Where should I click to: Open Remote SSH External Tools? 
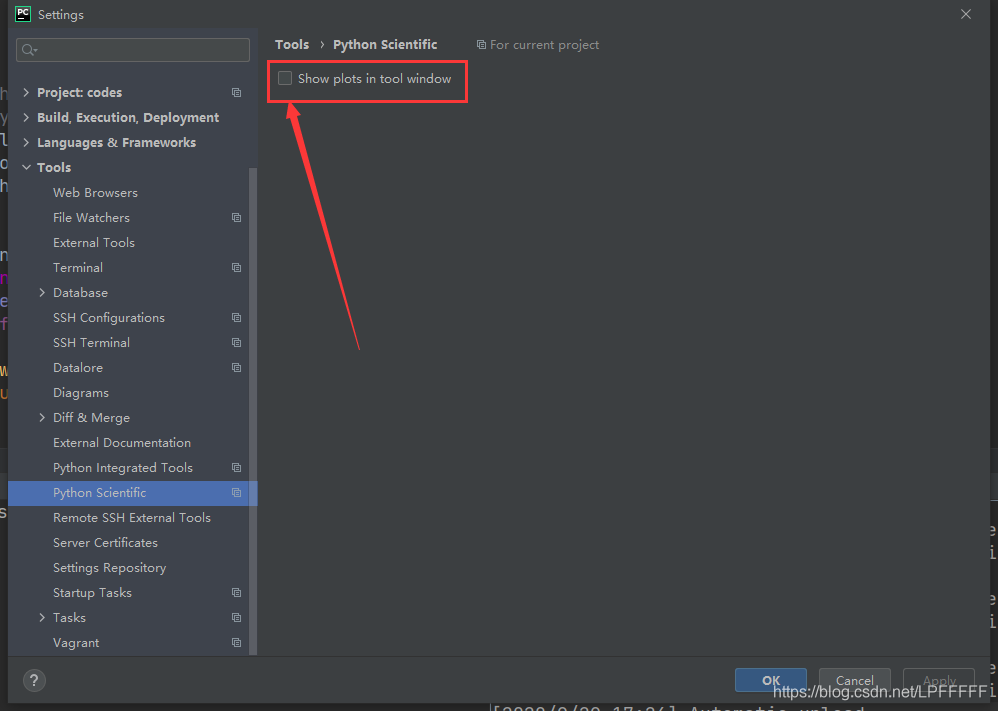coord(132,517)
